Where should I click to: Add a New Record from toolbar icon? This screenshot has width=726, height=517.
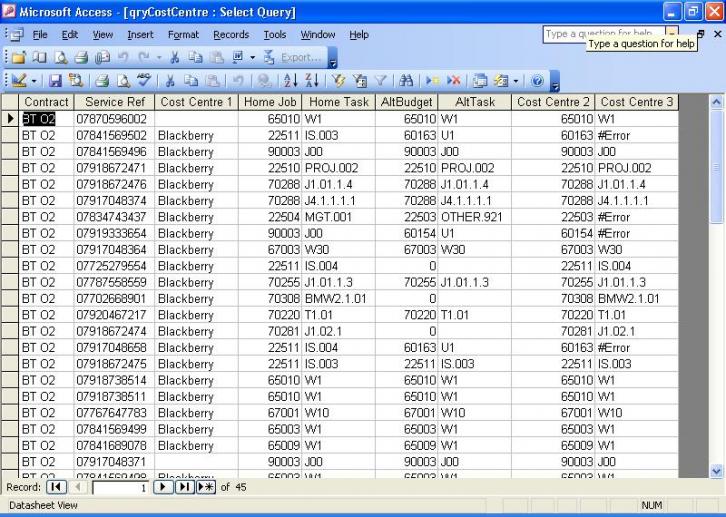(432, 81)
